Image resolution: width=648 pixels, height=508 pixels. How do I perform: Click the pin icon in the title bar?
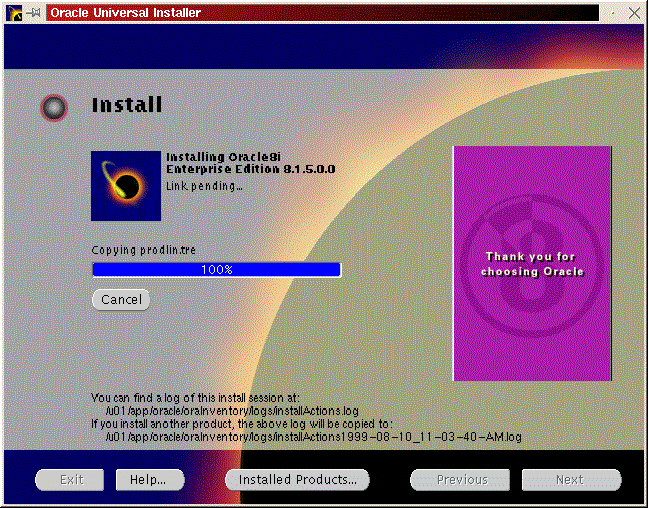click(x=33, y=12)
